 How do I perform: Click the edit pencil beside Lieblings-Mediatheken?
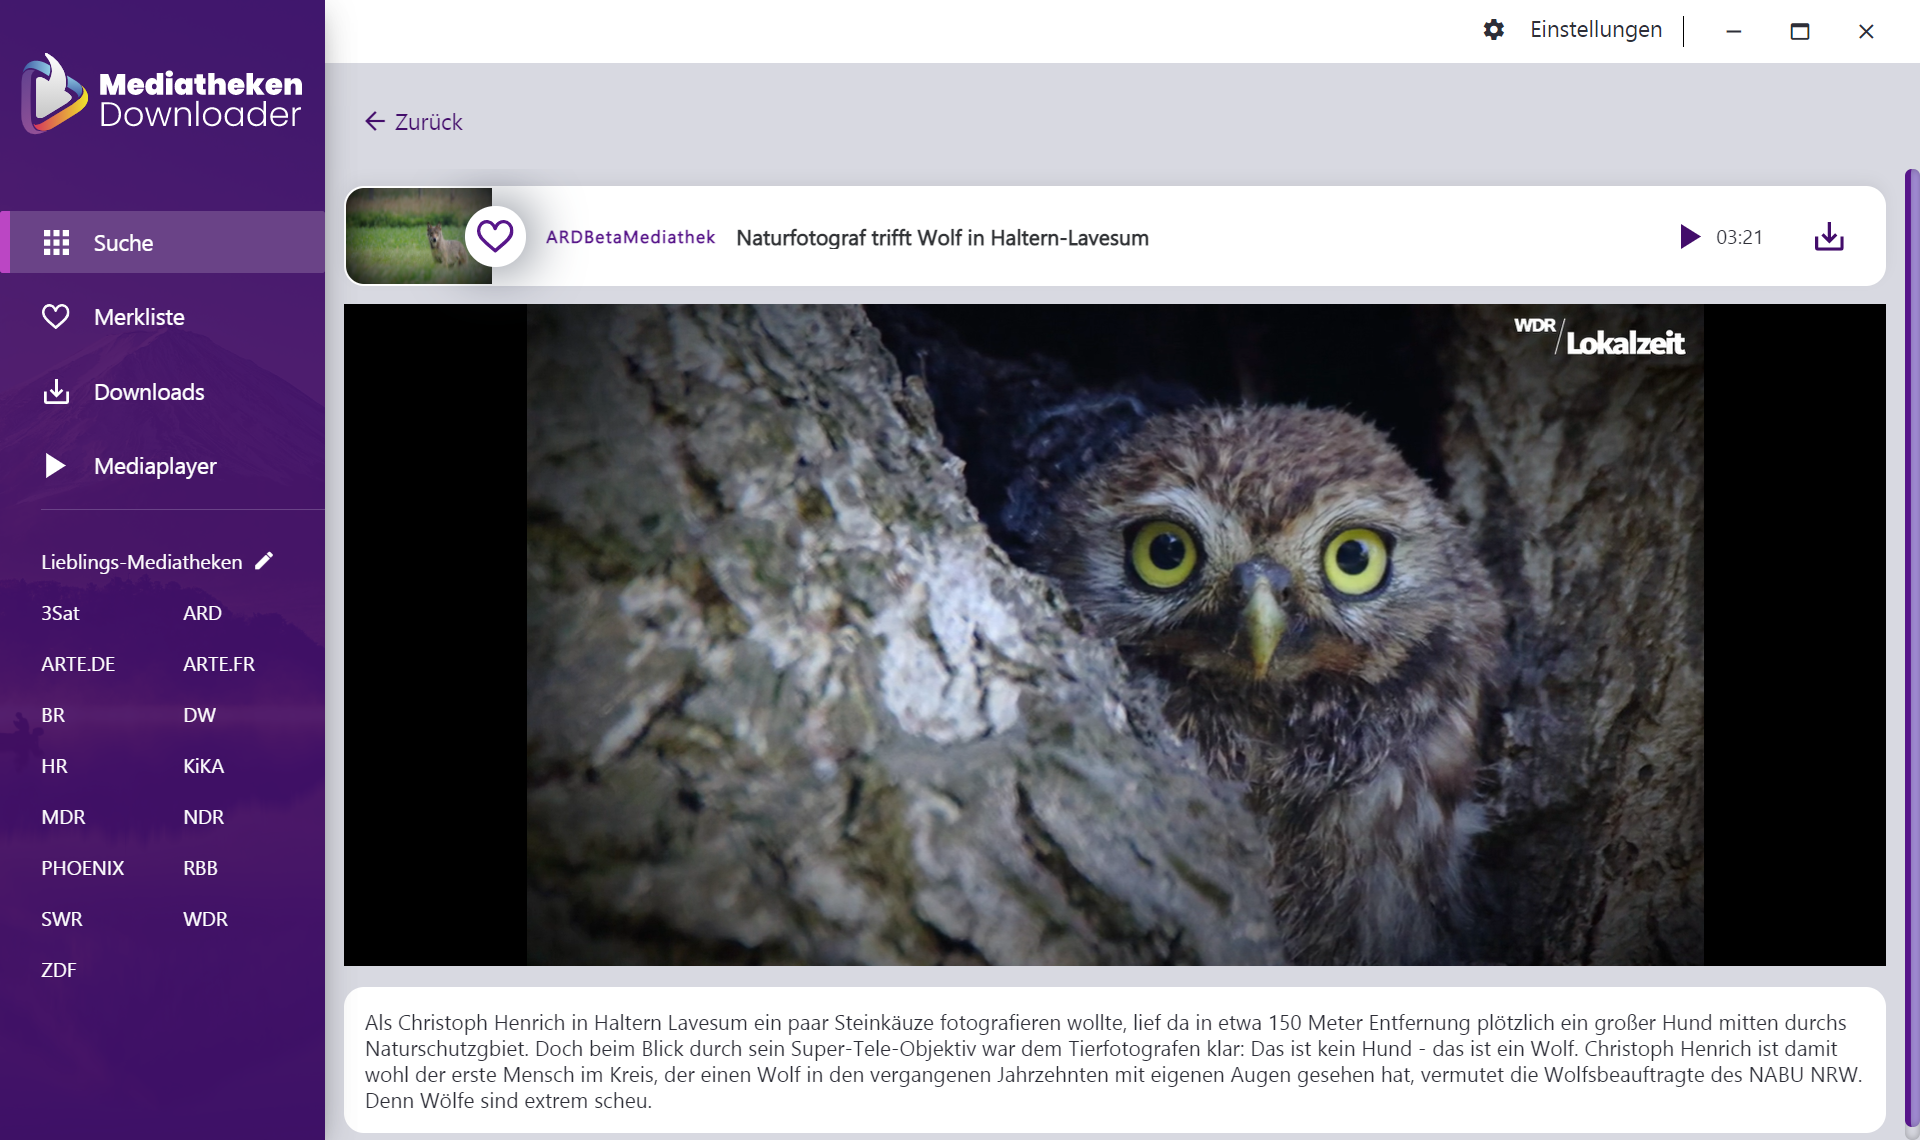[264, 561]
